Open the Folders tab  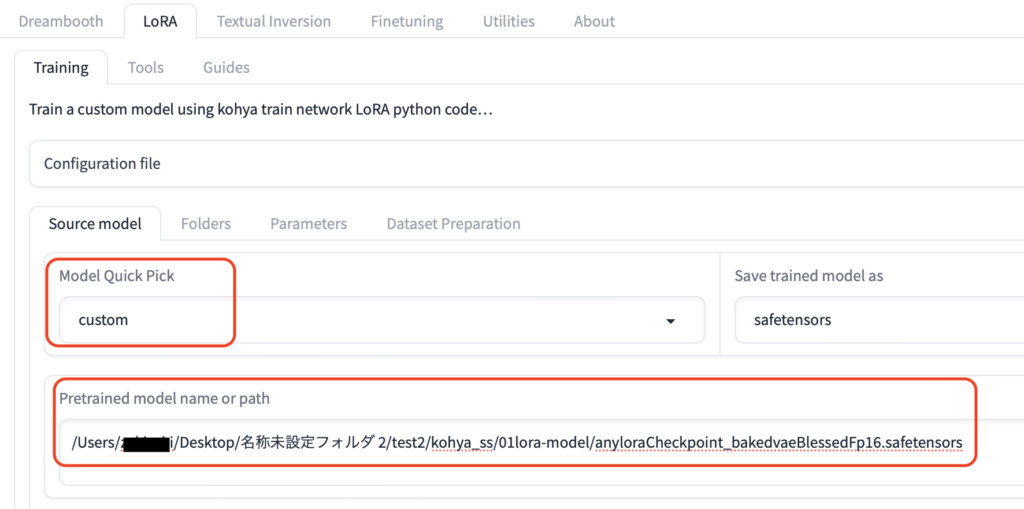click(206, 223)
